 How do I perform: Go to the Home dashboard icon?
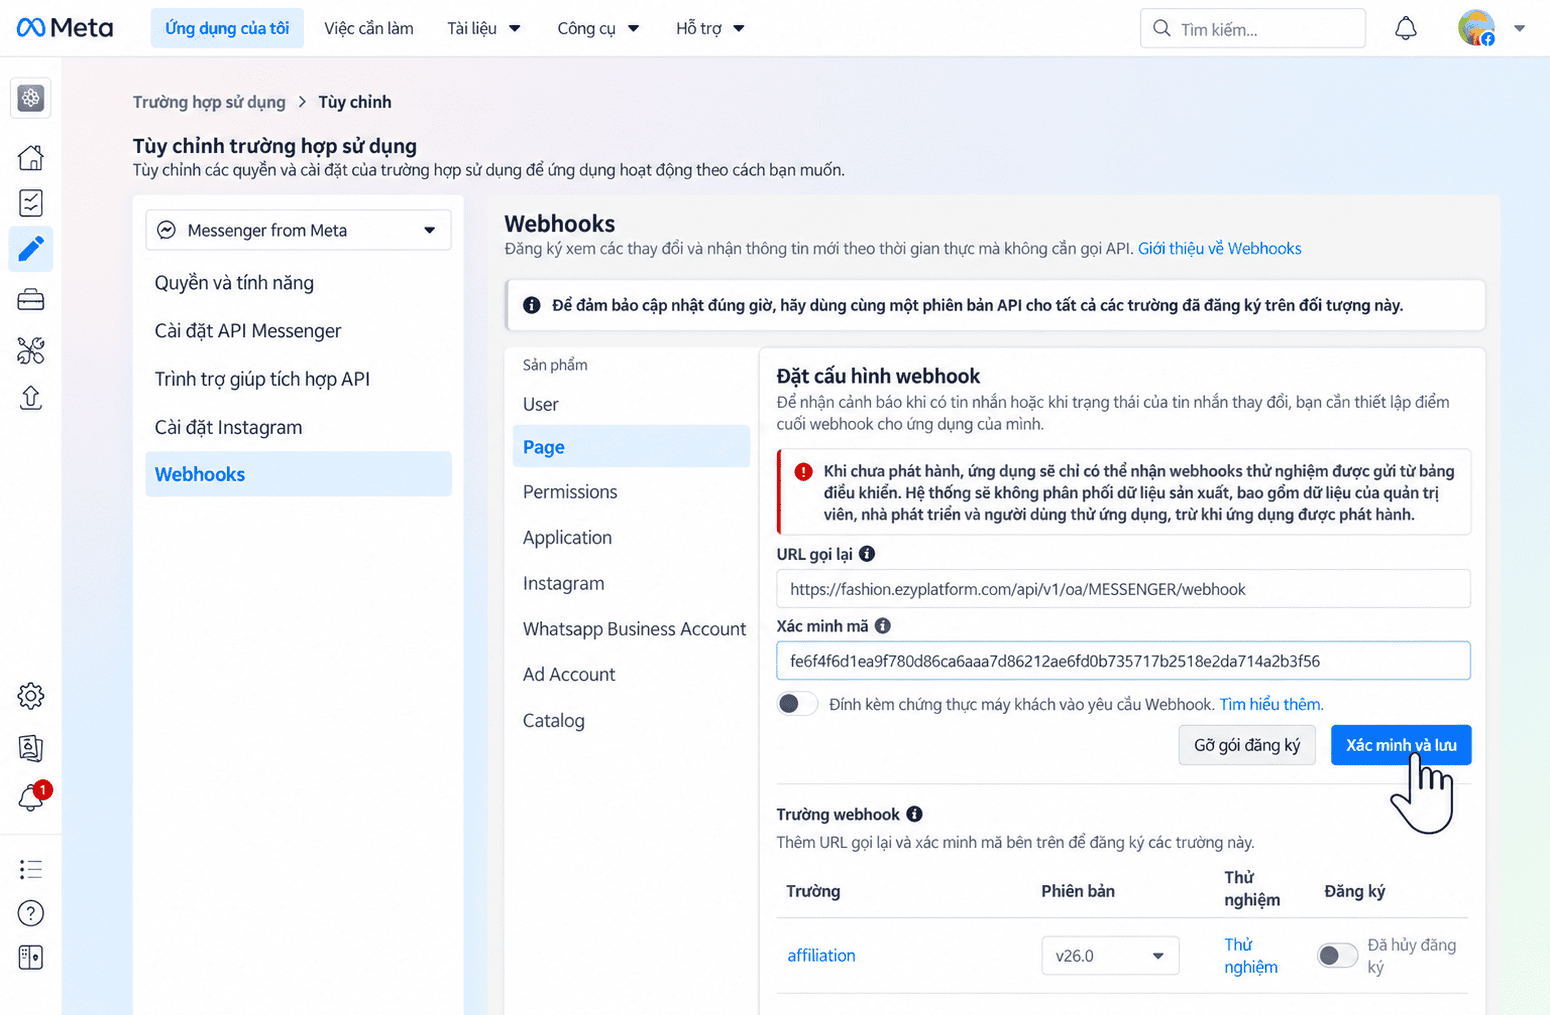pyautogui.click(x=31, y=157)
